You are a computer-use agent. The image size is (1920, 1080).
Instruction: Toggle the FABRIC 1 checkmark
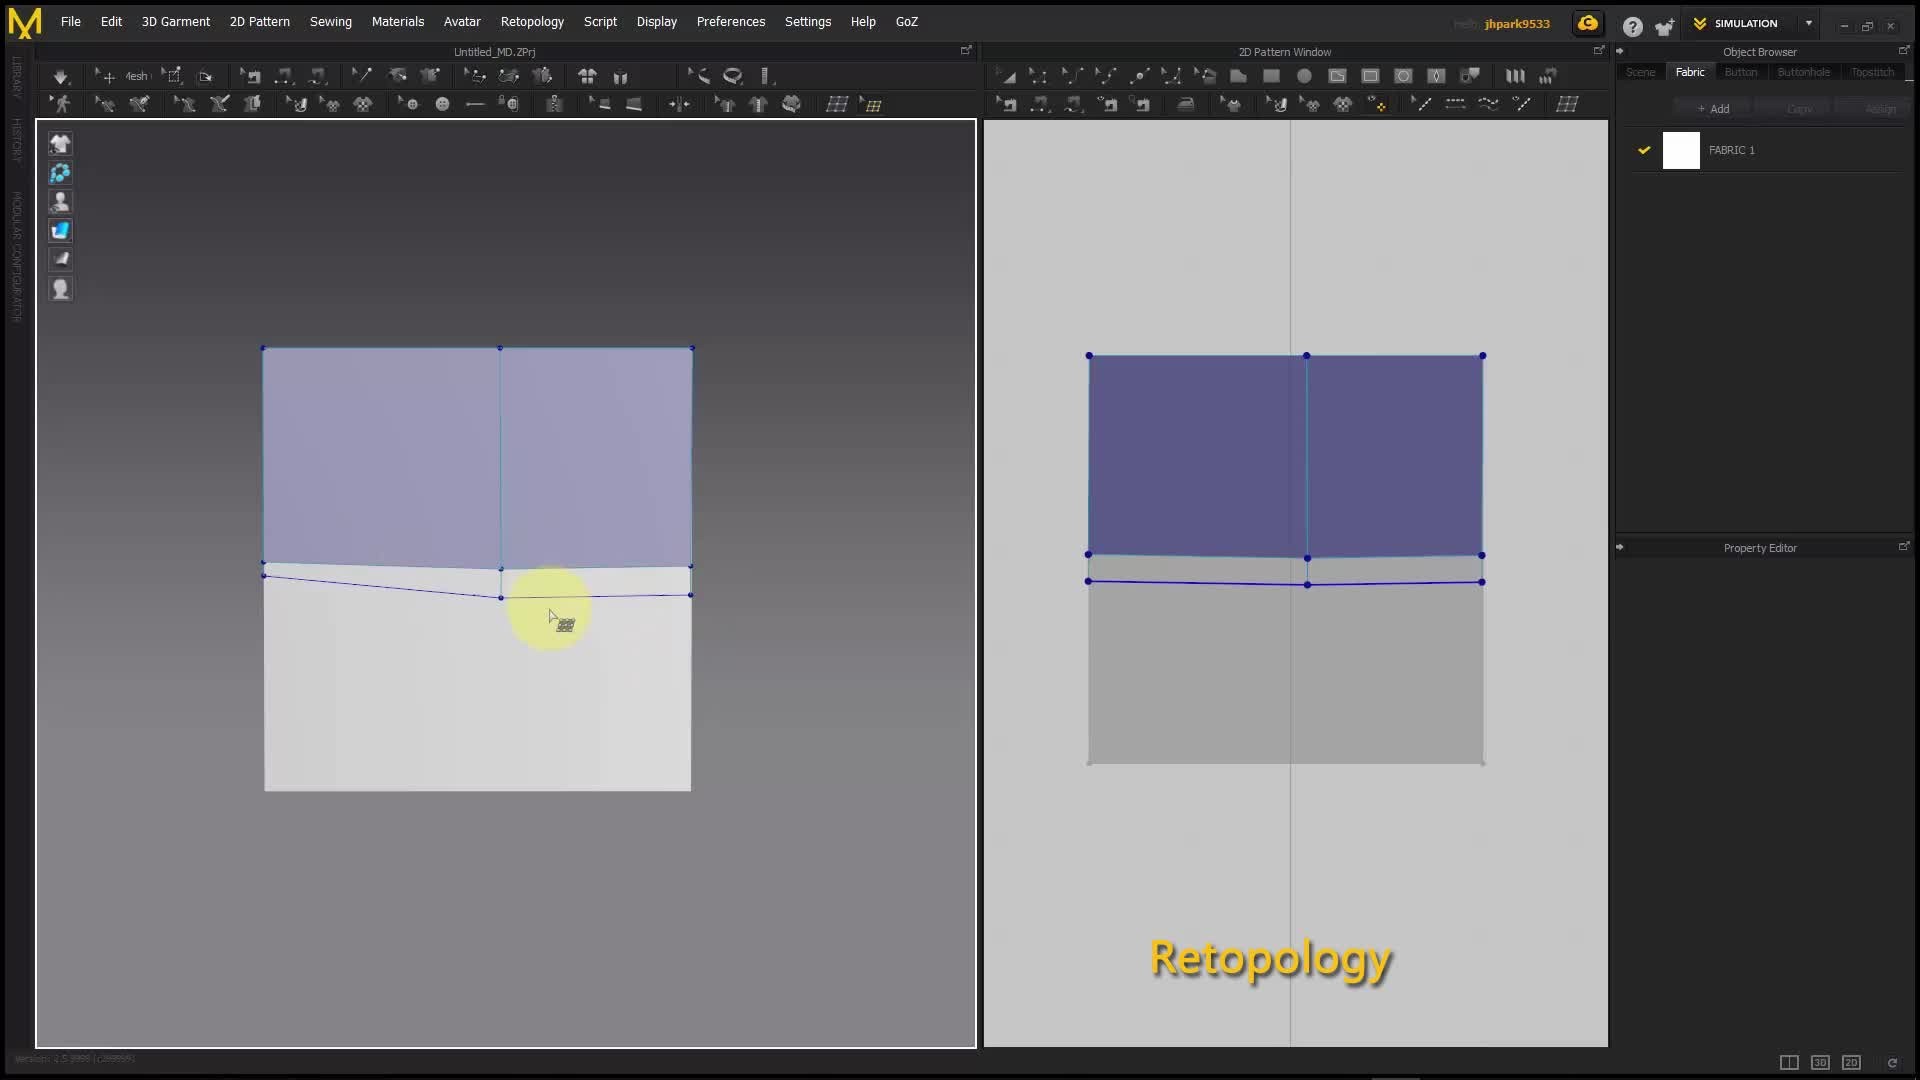click(1644, 150)
